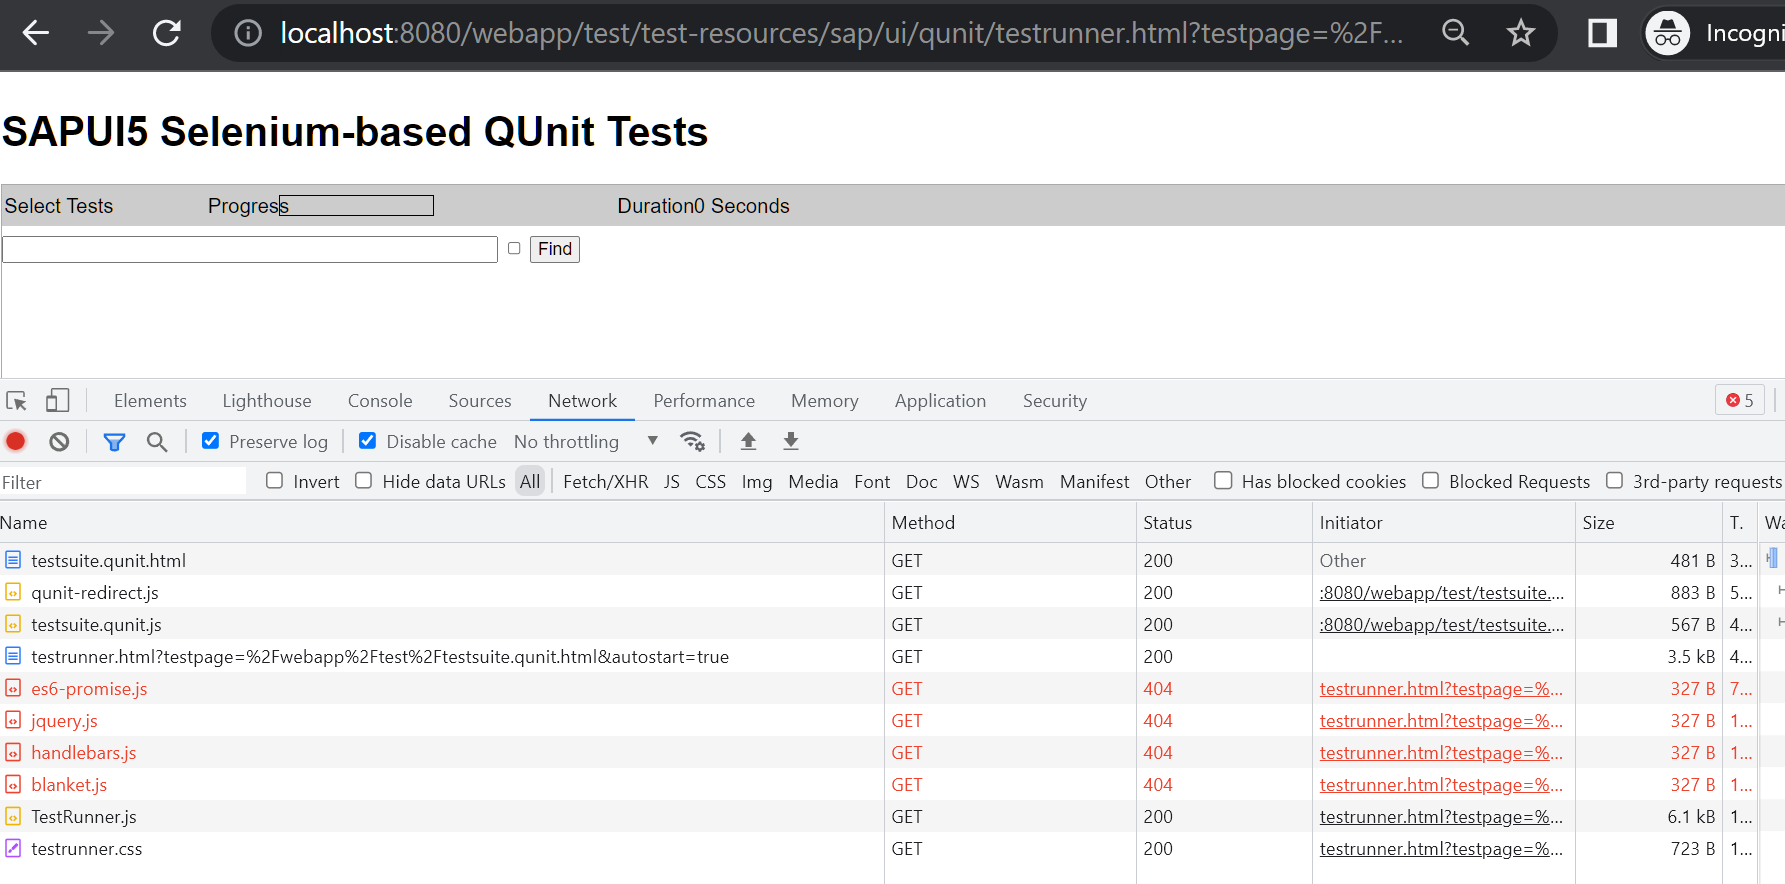Go back with the browser back arrow
Image resolution: width=1785 pixels, height=884 pixels.
36,33
